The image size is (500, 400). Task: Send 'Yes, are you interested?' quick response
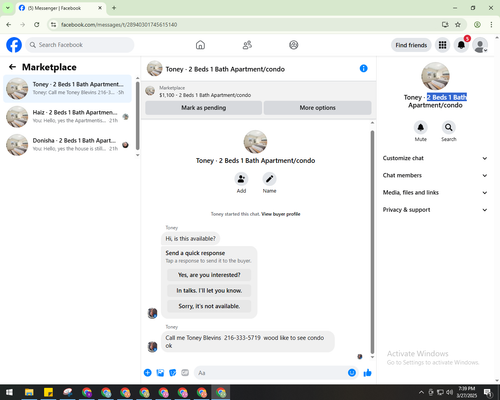[x=209, y=275]
